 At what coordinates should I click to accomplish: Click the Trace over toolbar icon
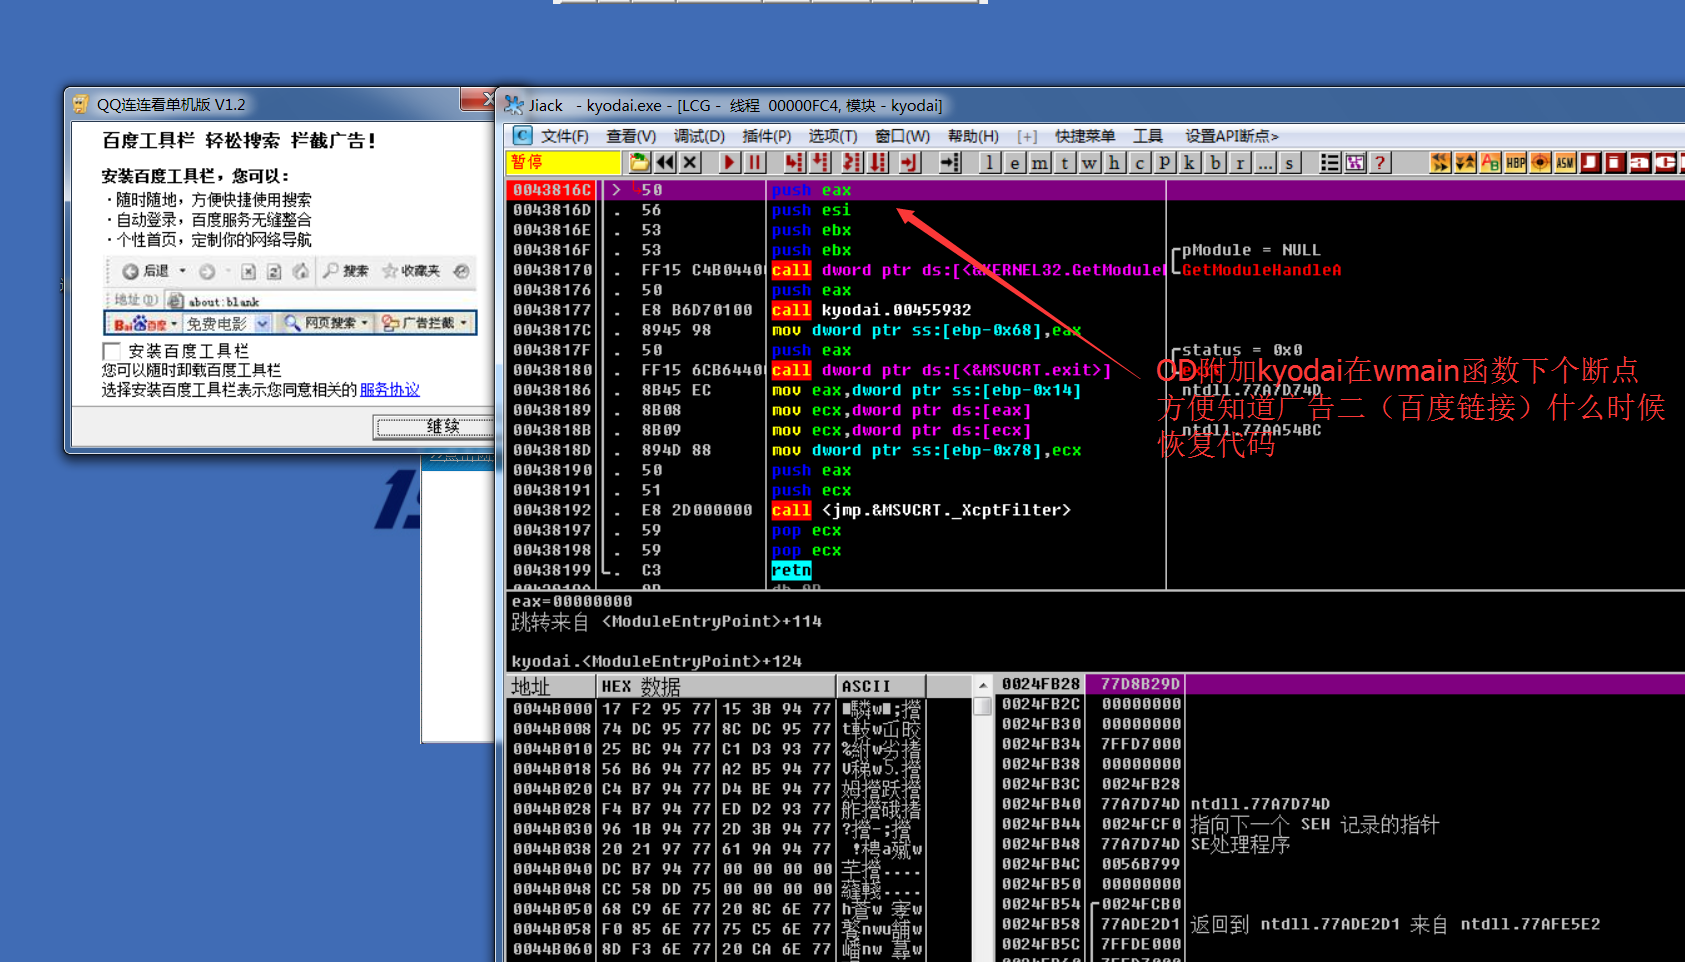877,162
